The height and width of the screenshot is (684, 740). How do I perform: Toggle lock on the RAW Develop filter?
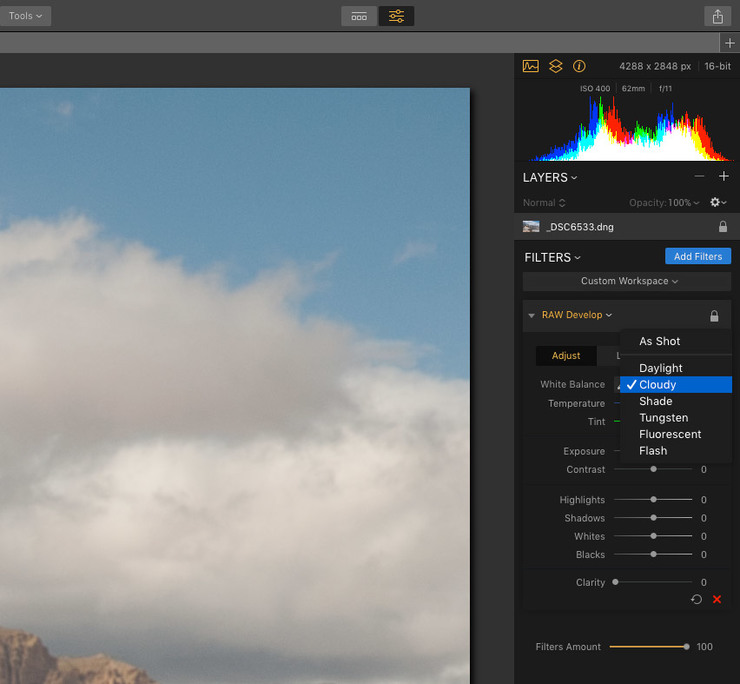714,316
